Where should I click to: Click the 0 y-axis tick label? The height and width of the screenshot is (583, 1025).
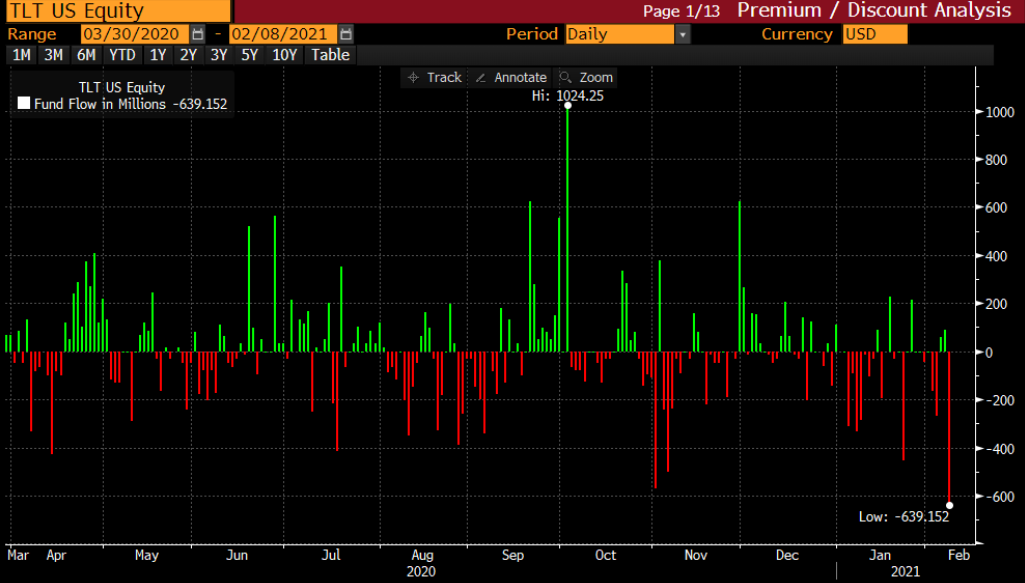(x=989, y=352)
